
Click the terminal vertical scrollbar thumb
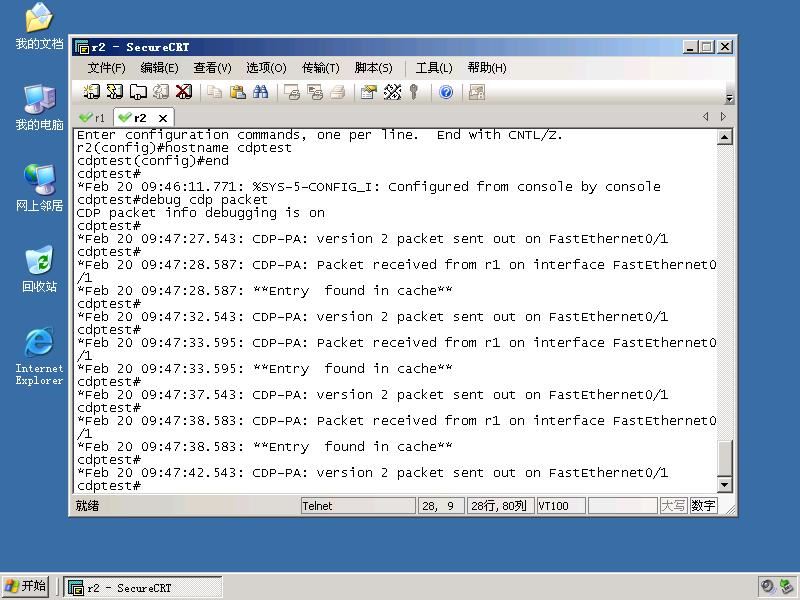724,457
